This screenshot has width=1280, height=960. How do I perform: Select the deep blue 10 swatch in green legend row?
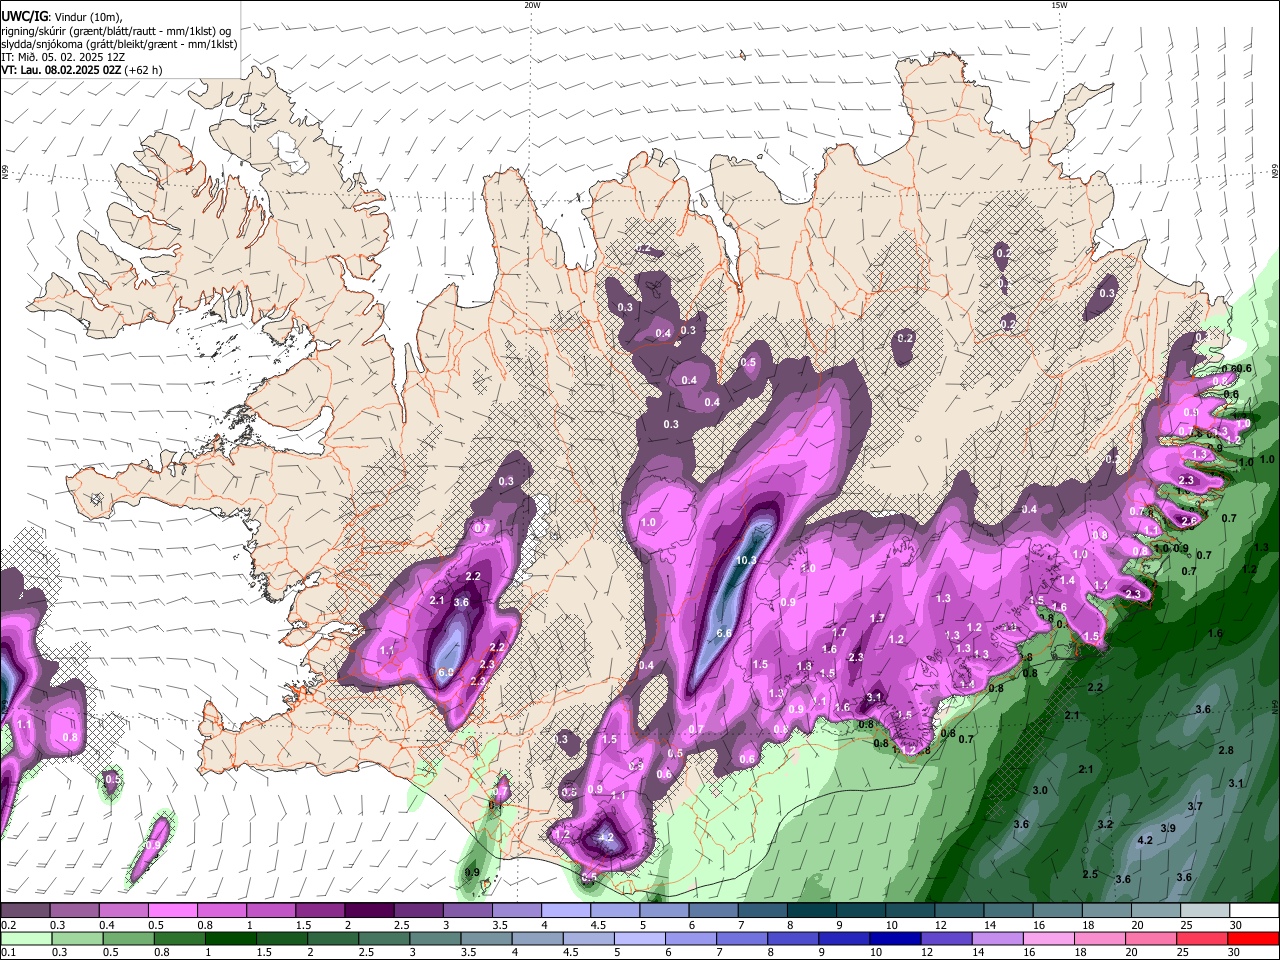[x=896, y=938]
